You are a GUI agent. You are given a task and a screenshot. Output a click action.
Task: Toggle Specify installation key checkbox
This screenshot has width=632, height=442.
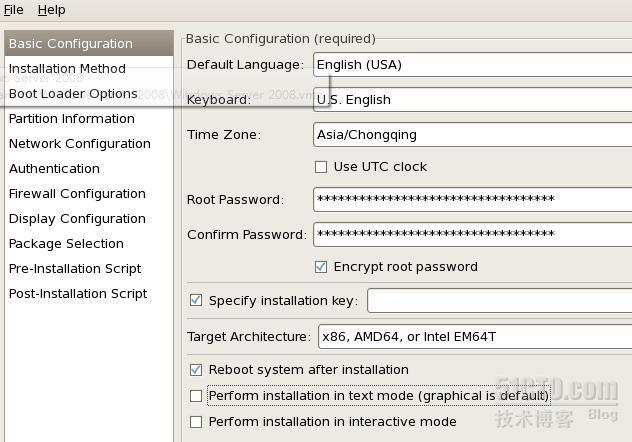tap(196, 300)
